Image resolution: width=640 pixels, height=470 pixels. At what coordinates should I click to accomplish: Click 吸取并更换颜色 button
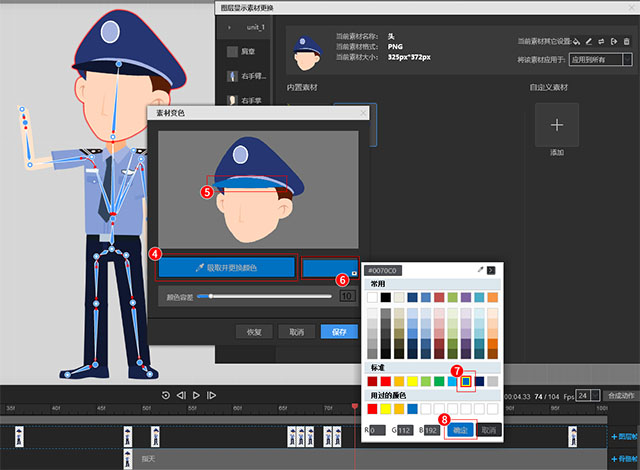point(226,268)
